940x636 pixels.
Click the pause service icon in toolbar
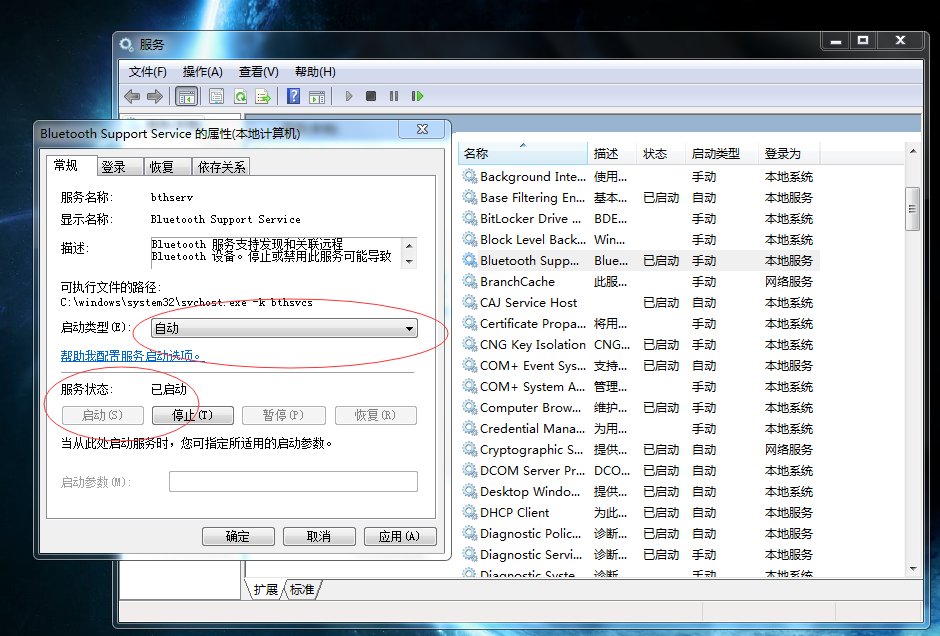(394, 96)
